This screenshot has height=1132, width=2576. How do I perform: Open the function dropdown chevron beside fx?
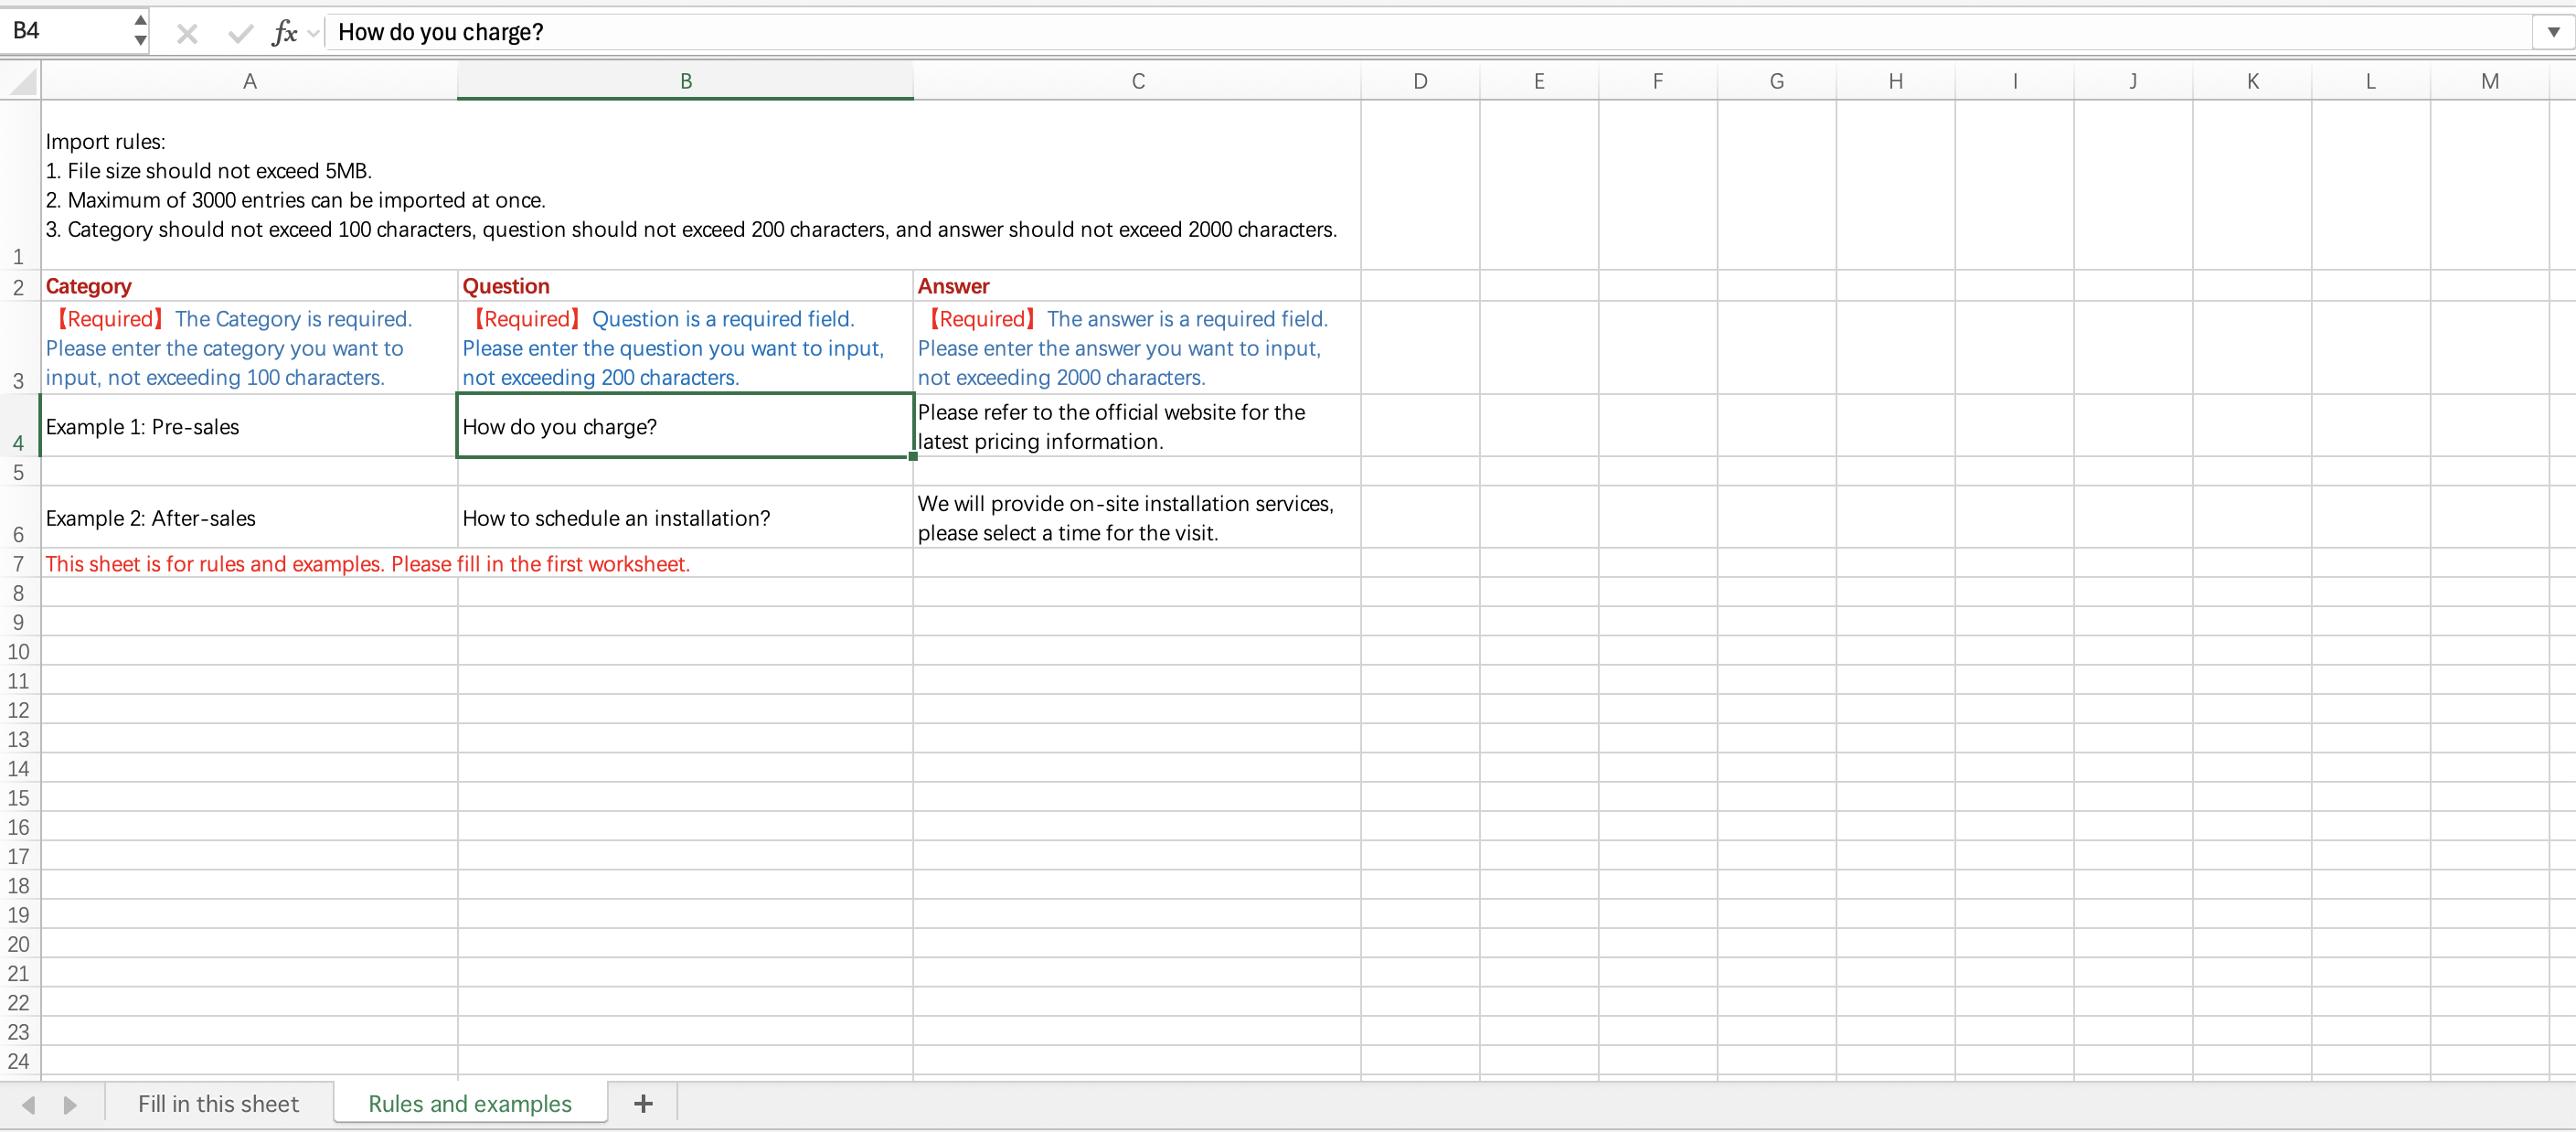pos(313,33)
